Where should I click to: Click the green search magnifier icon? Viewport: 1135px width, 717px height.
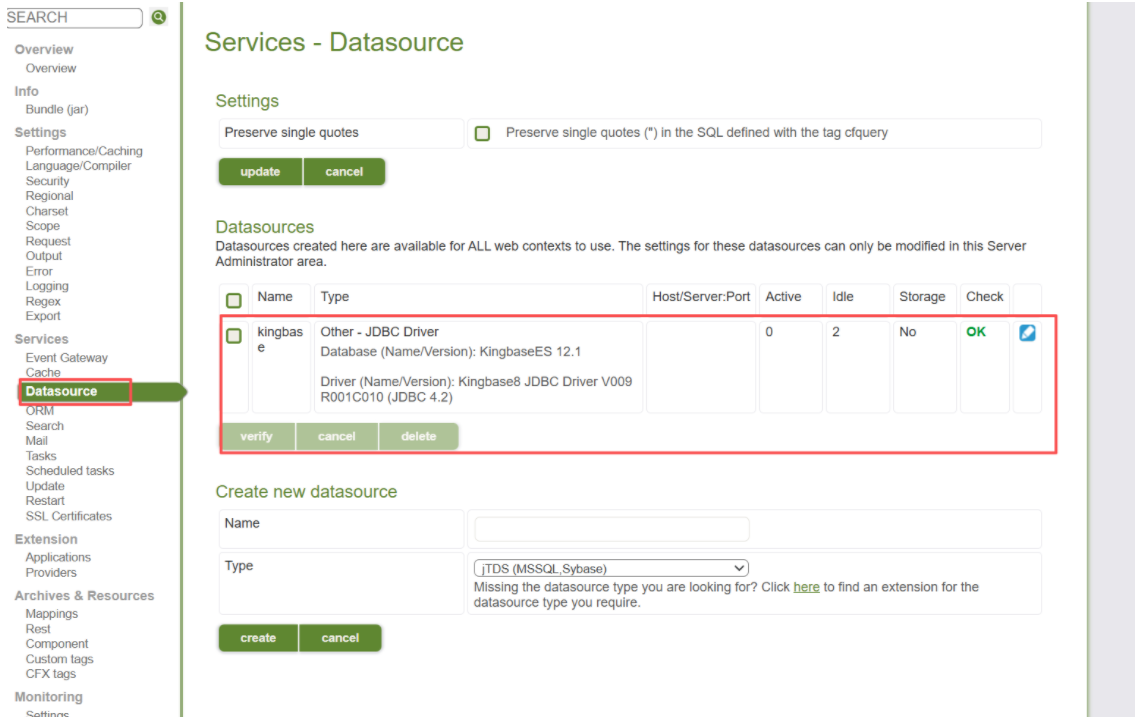(x=158, y=17)
